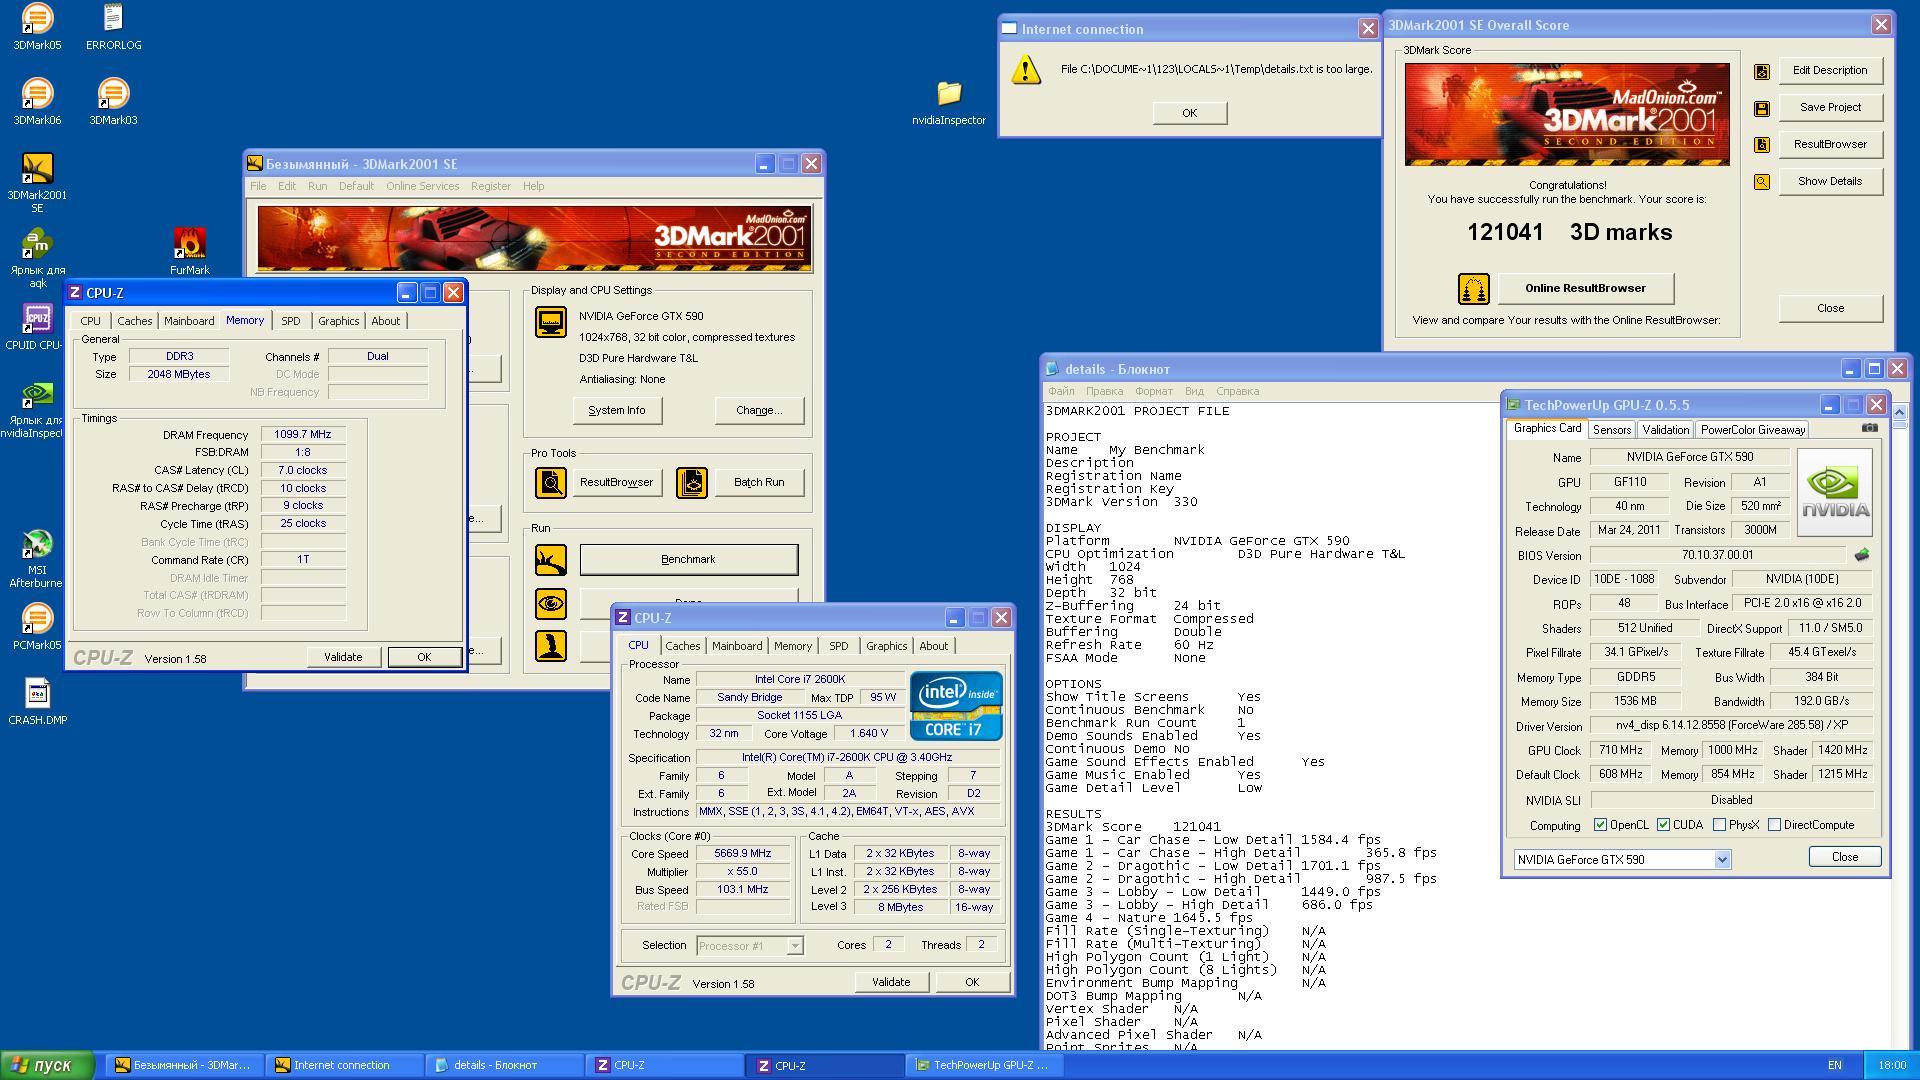1920x1080 pixels.
Task: Click the Edit Description button
Action: point(1830,70)
